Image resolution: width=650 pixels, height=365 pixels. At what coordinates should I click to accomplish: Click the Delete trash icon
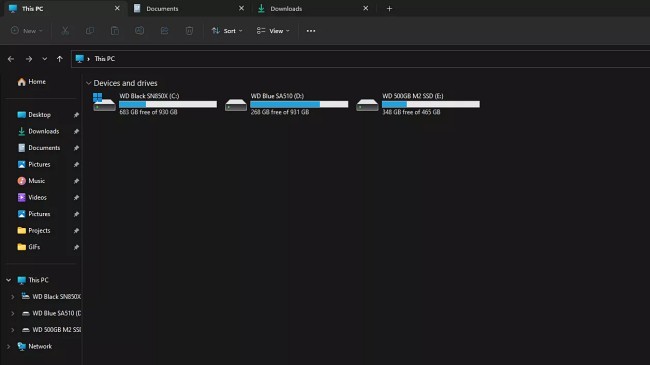pos(189,31)
